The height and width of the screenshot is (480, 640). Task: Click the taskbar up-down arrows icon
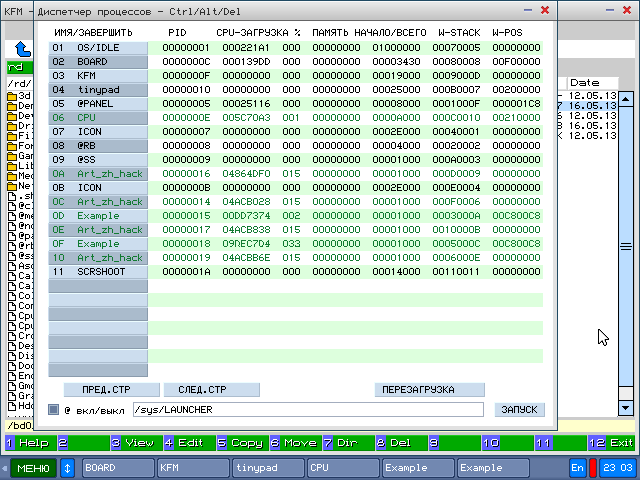tap(68, 467)
